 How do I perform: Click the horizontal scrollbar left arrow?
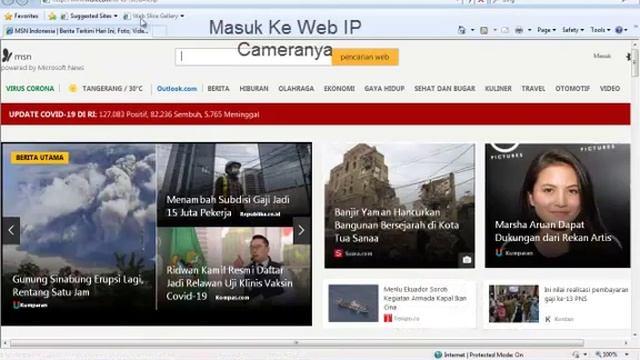pyautogui.click(x=5, y=343)
